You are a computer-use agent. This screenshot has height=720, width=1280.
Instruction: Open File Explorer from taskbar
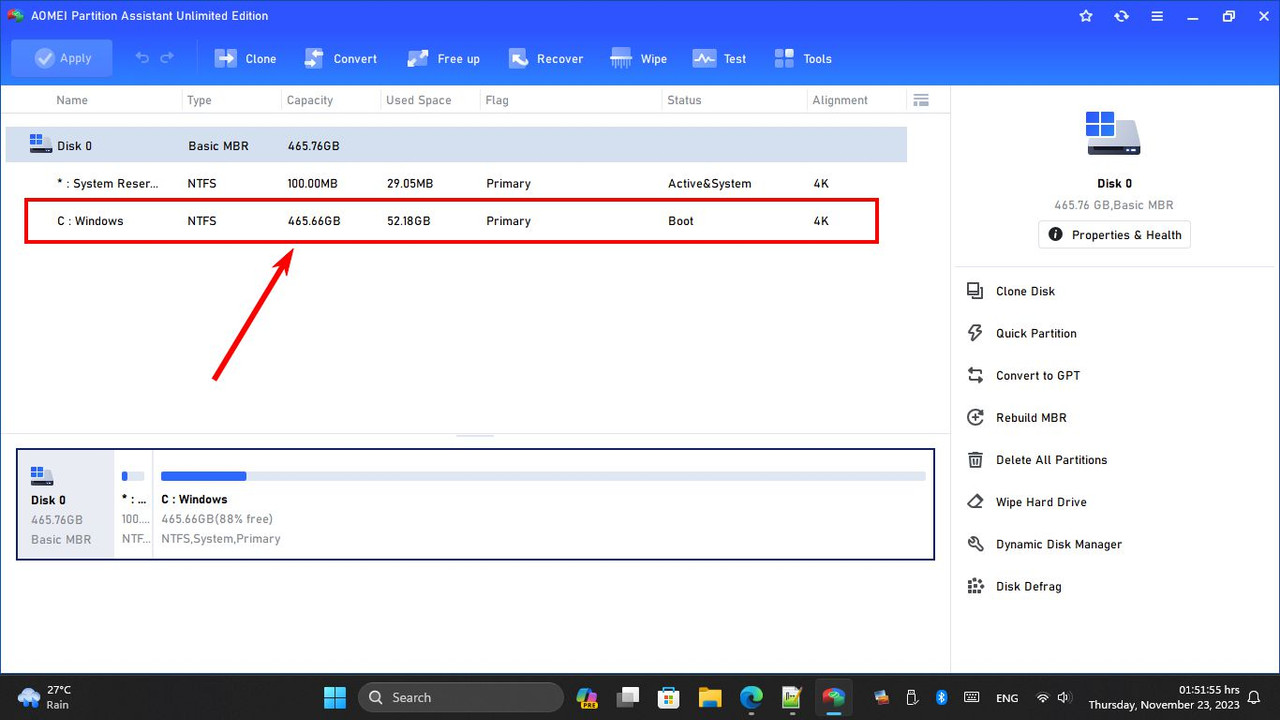[x=710, y=697]
